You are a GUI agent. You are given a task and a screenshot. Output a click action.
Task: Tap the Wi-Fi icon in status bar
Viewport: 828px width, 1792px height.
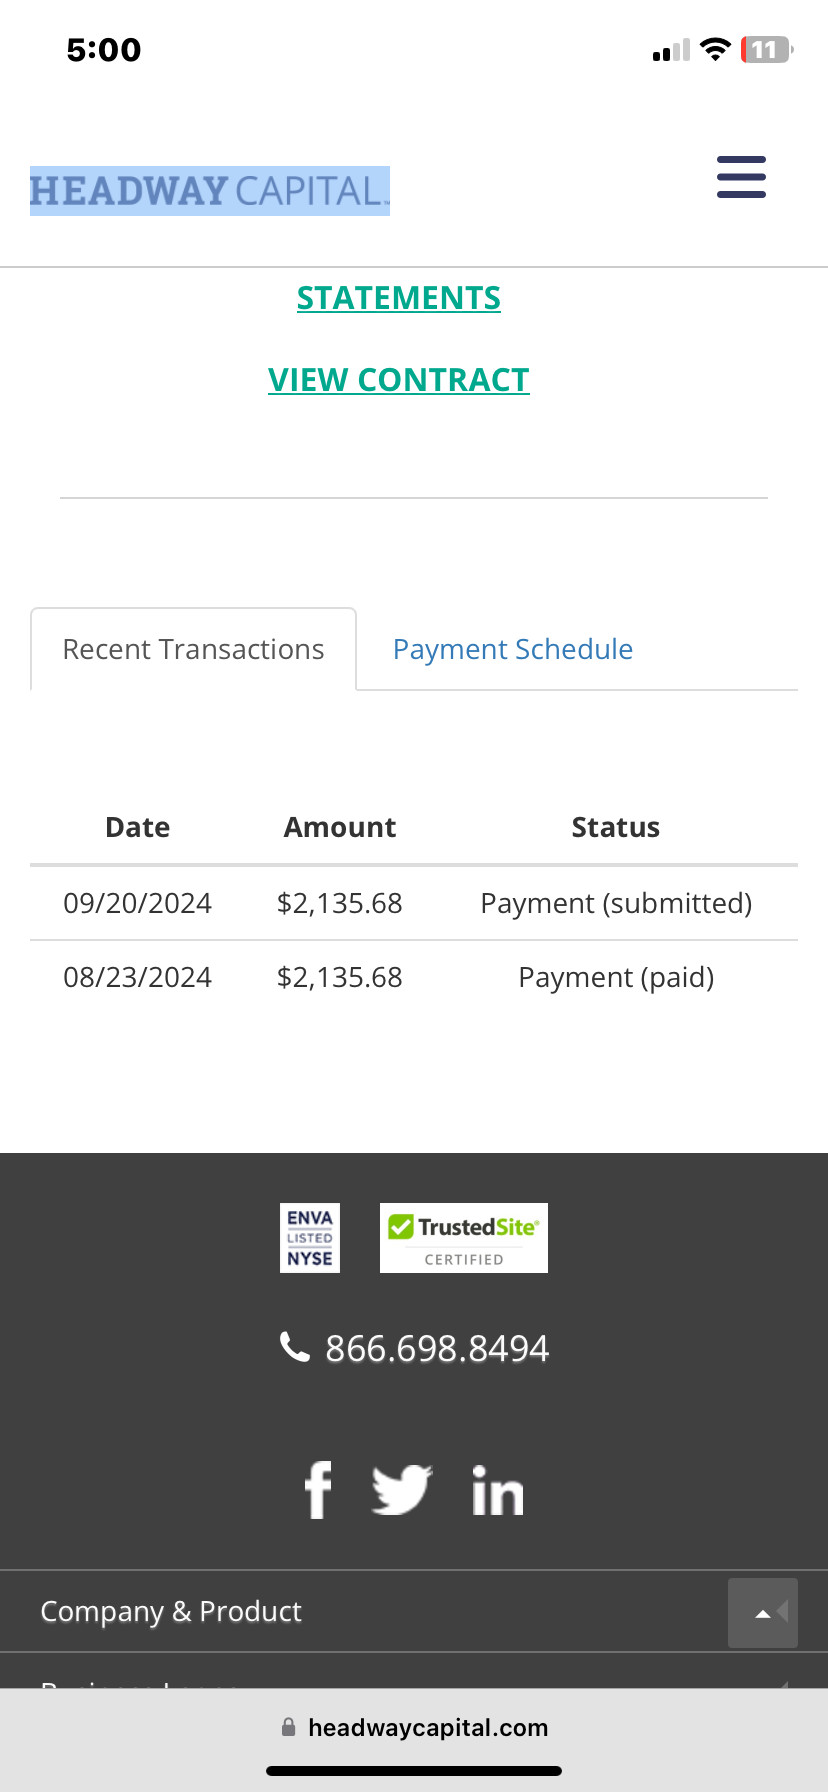click(715, 49)
